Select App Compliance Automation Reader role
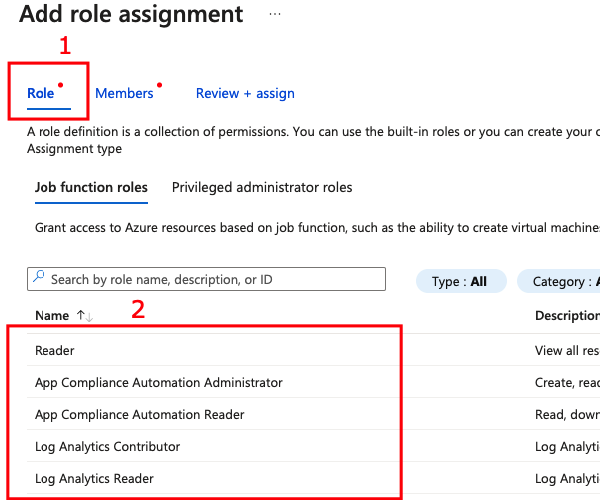 (x=140, y=414)
